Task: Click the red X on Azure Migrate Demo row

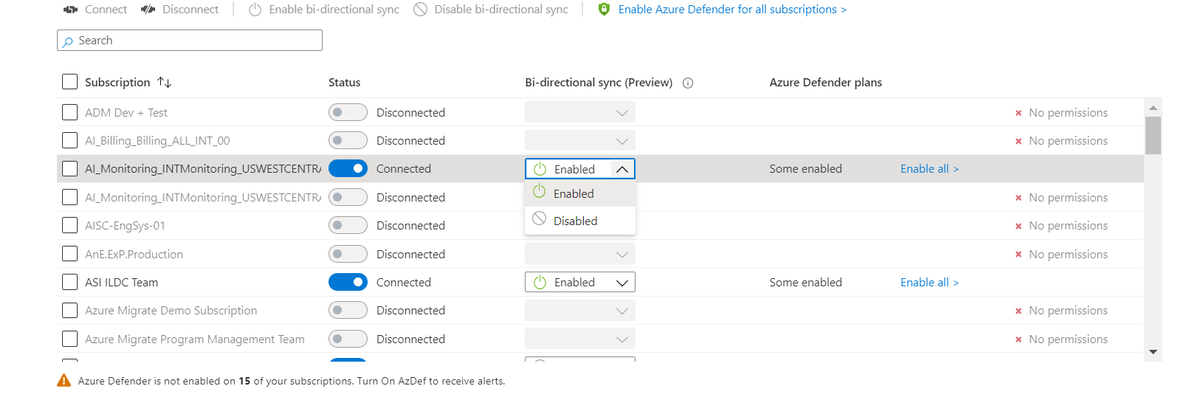Action: tap(1018, 311)
